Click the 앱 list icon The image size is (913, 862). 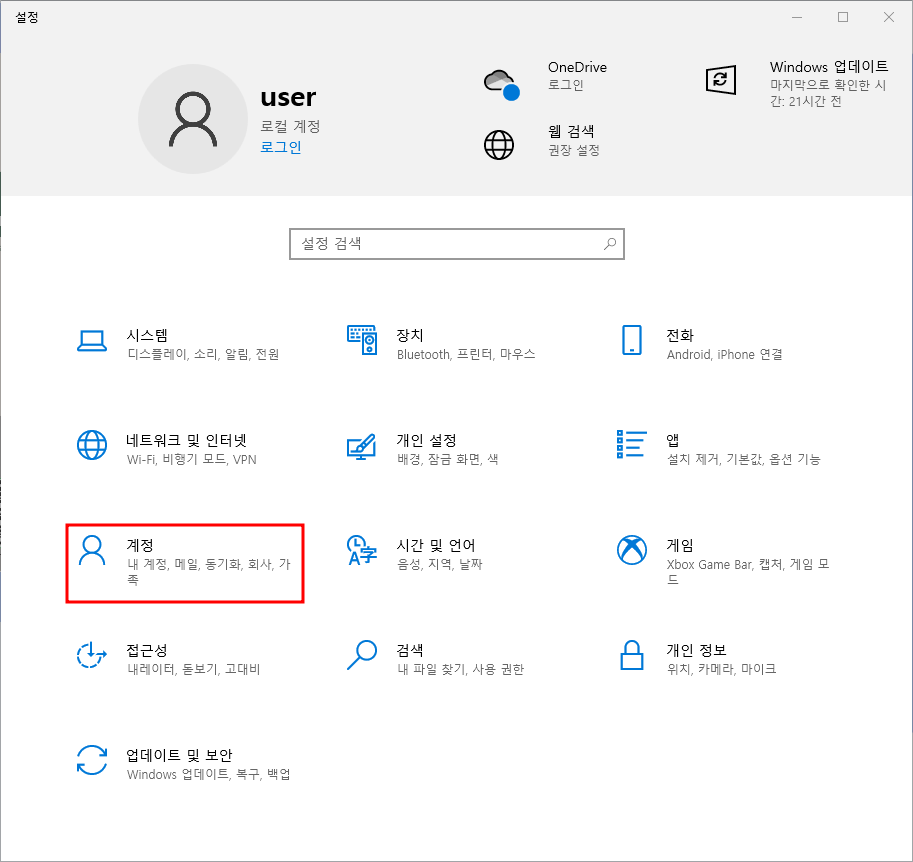632,444
